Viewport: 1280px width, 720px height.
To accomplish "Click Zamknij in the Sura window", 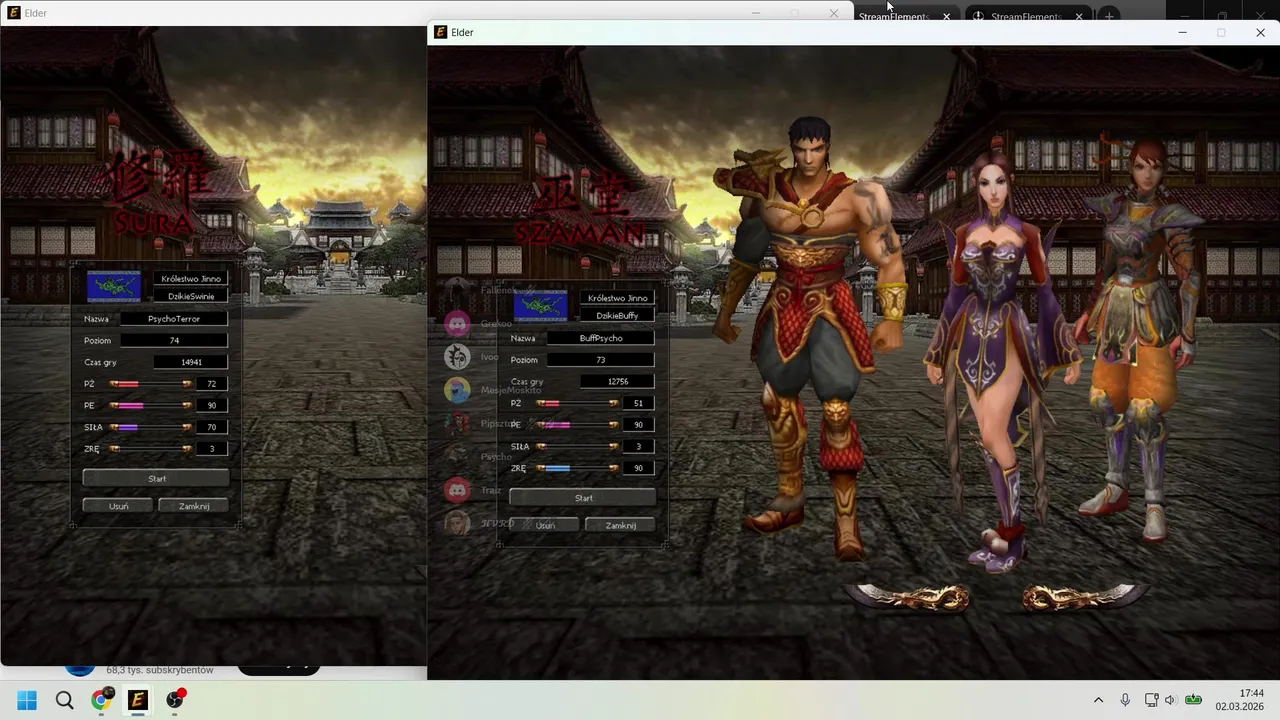I will [x=194, y=506].
